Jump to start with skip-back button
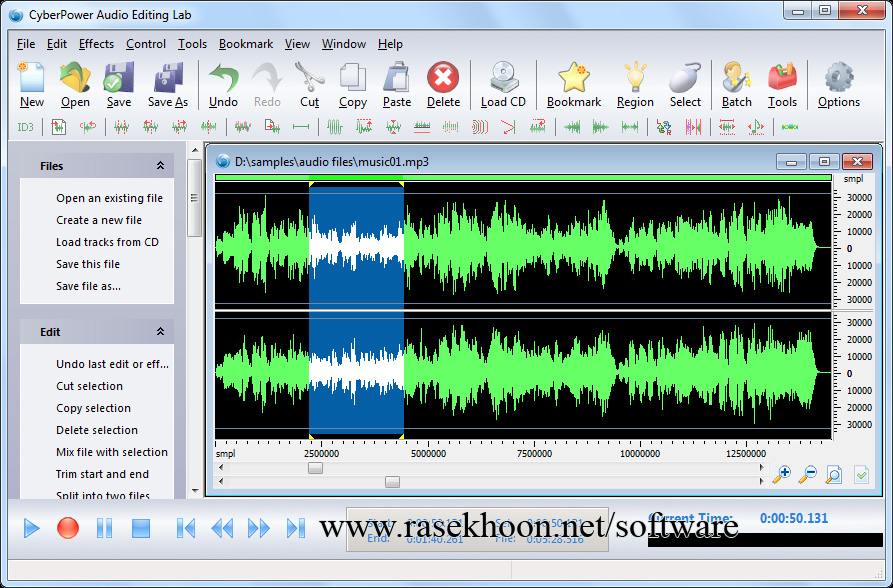 click(x=186, y=528)
